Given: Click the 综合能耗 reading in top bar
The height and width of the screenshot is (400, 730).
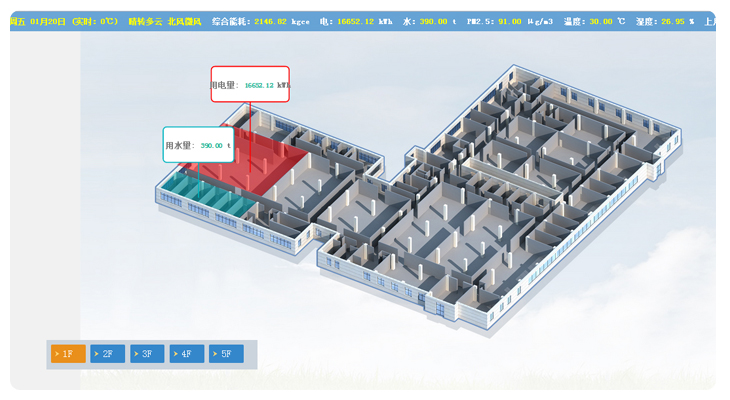Looking at the screenshot, I should click(x=261, y=20).
